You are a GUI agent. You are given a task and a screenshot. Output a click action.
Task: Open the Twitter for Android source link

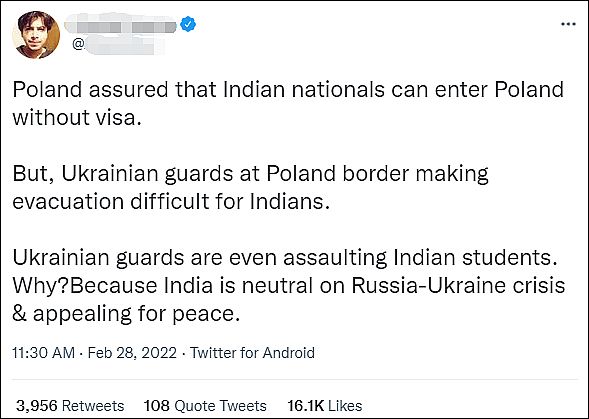pyautogui.click(x=252, y=353)
